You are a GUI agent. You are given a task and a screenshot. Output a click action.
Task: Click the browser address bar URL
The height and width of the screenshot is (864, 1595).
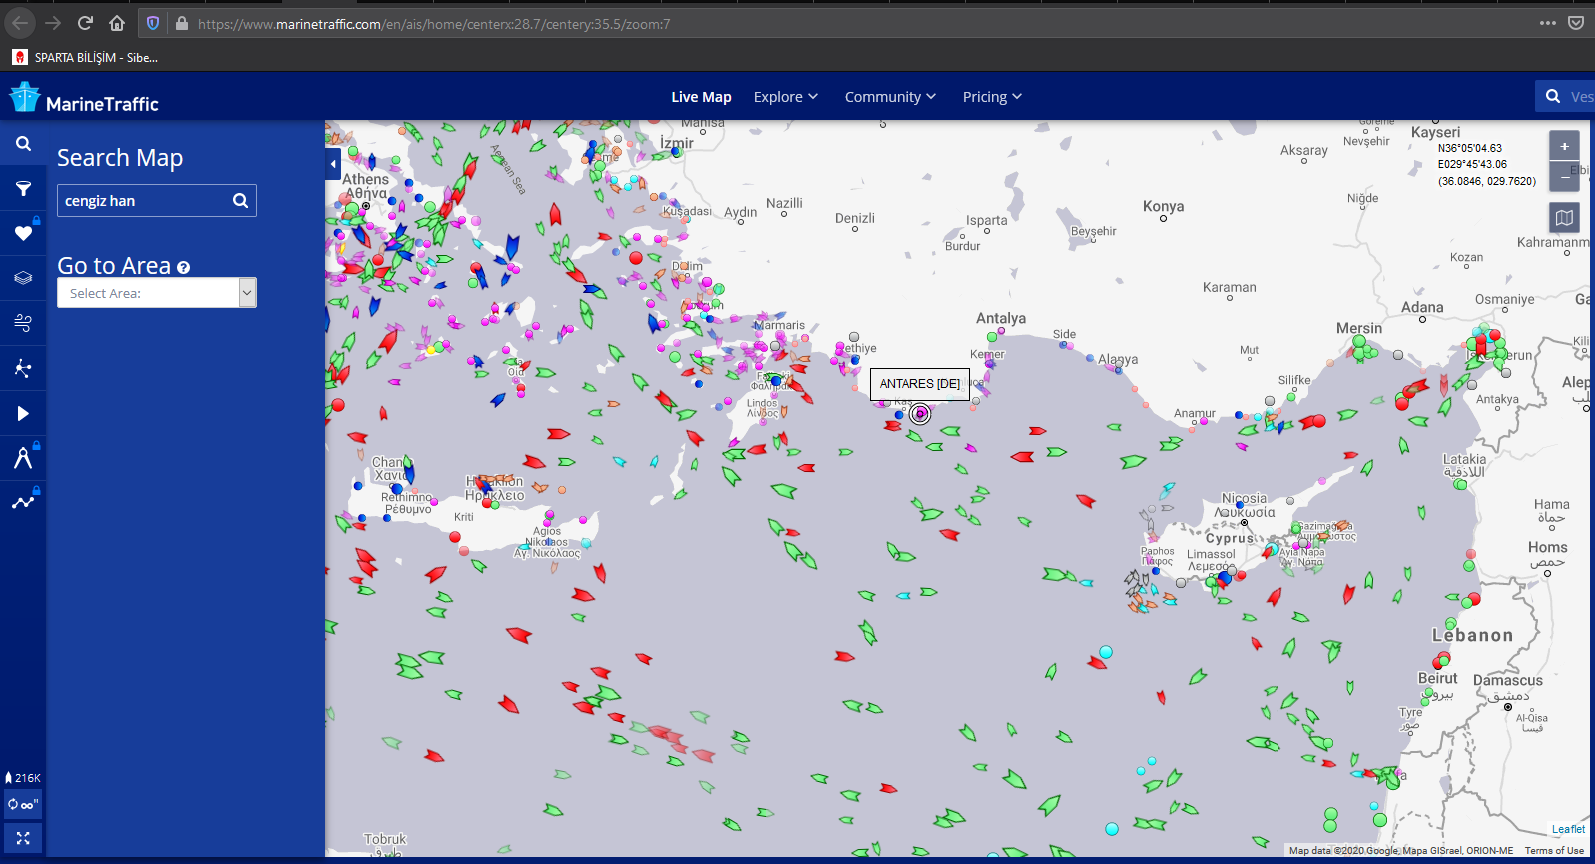click(434, 24)
